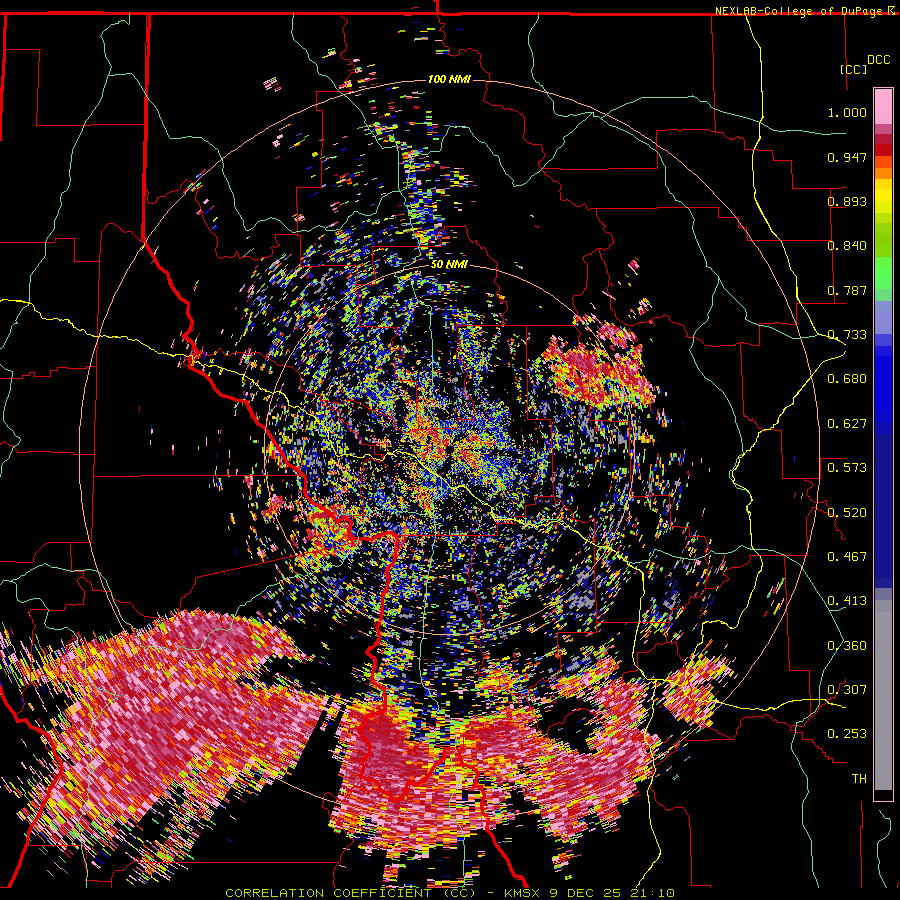
Task: Select the 0.787 scale value
Action: tap(847, 290)
